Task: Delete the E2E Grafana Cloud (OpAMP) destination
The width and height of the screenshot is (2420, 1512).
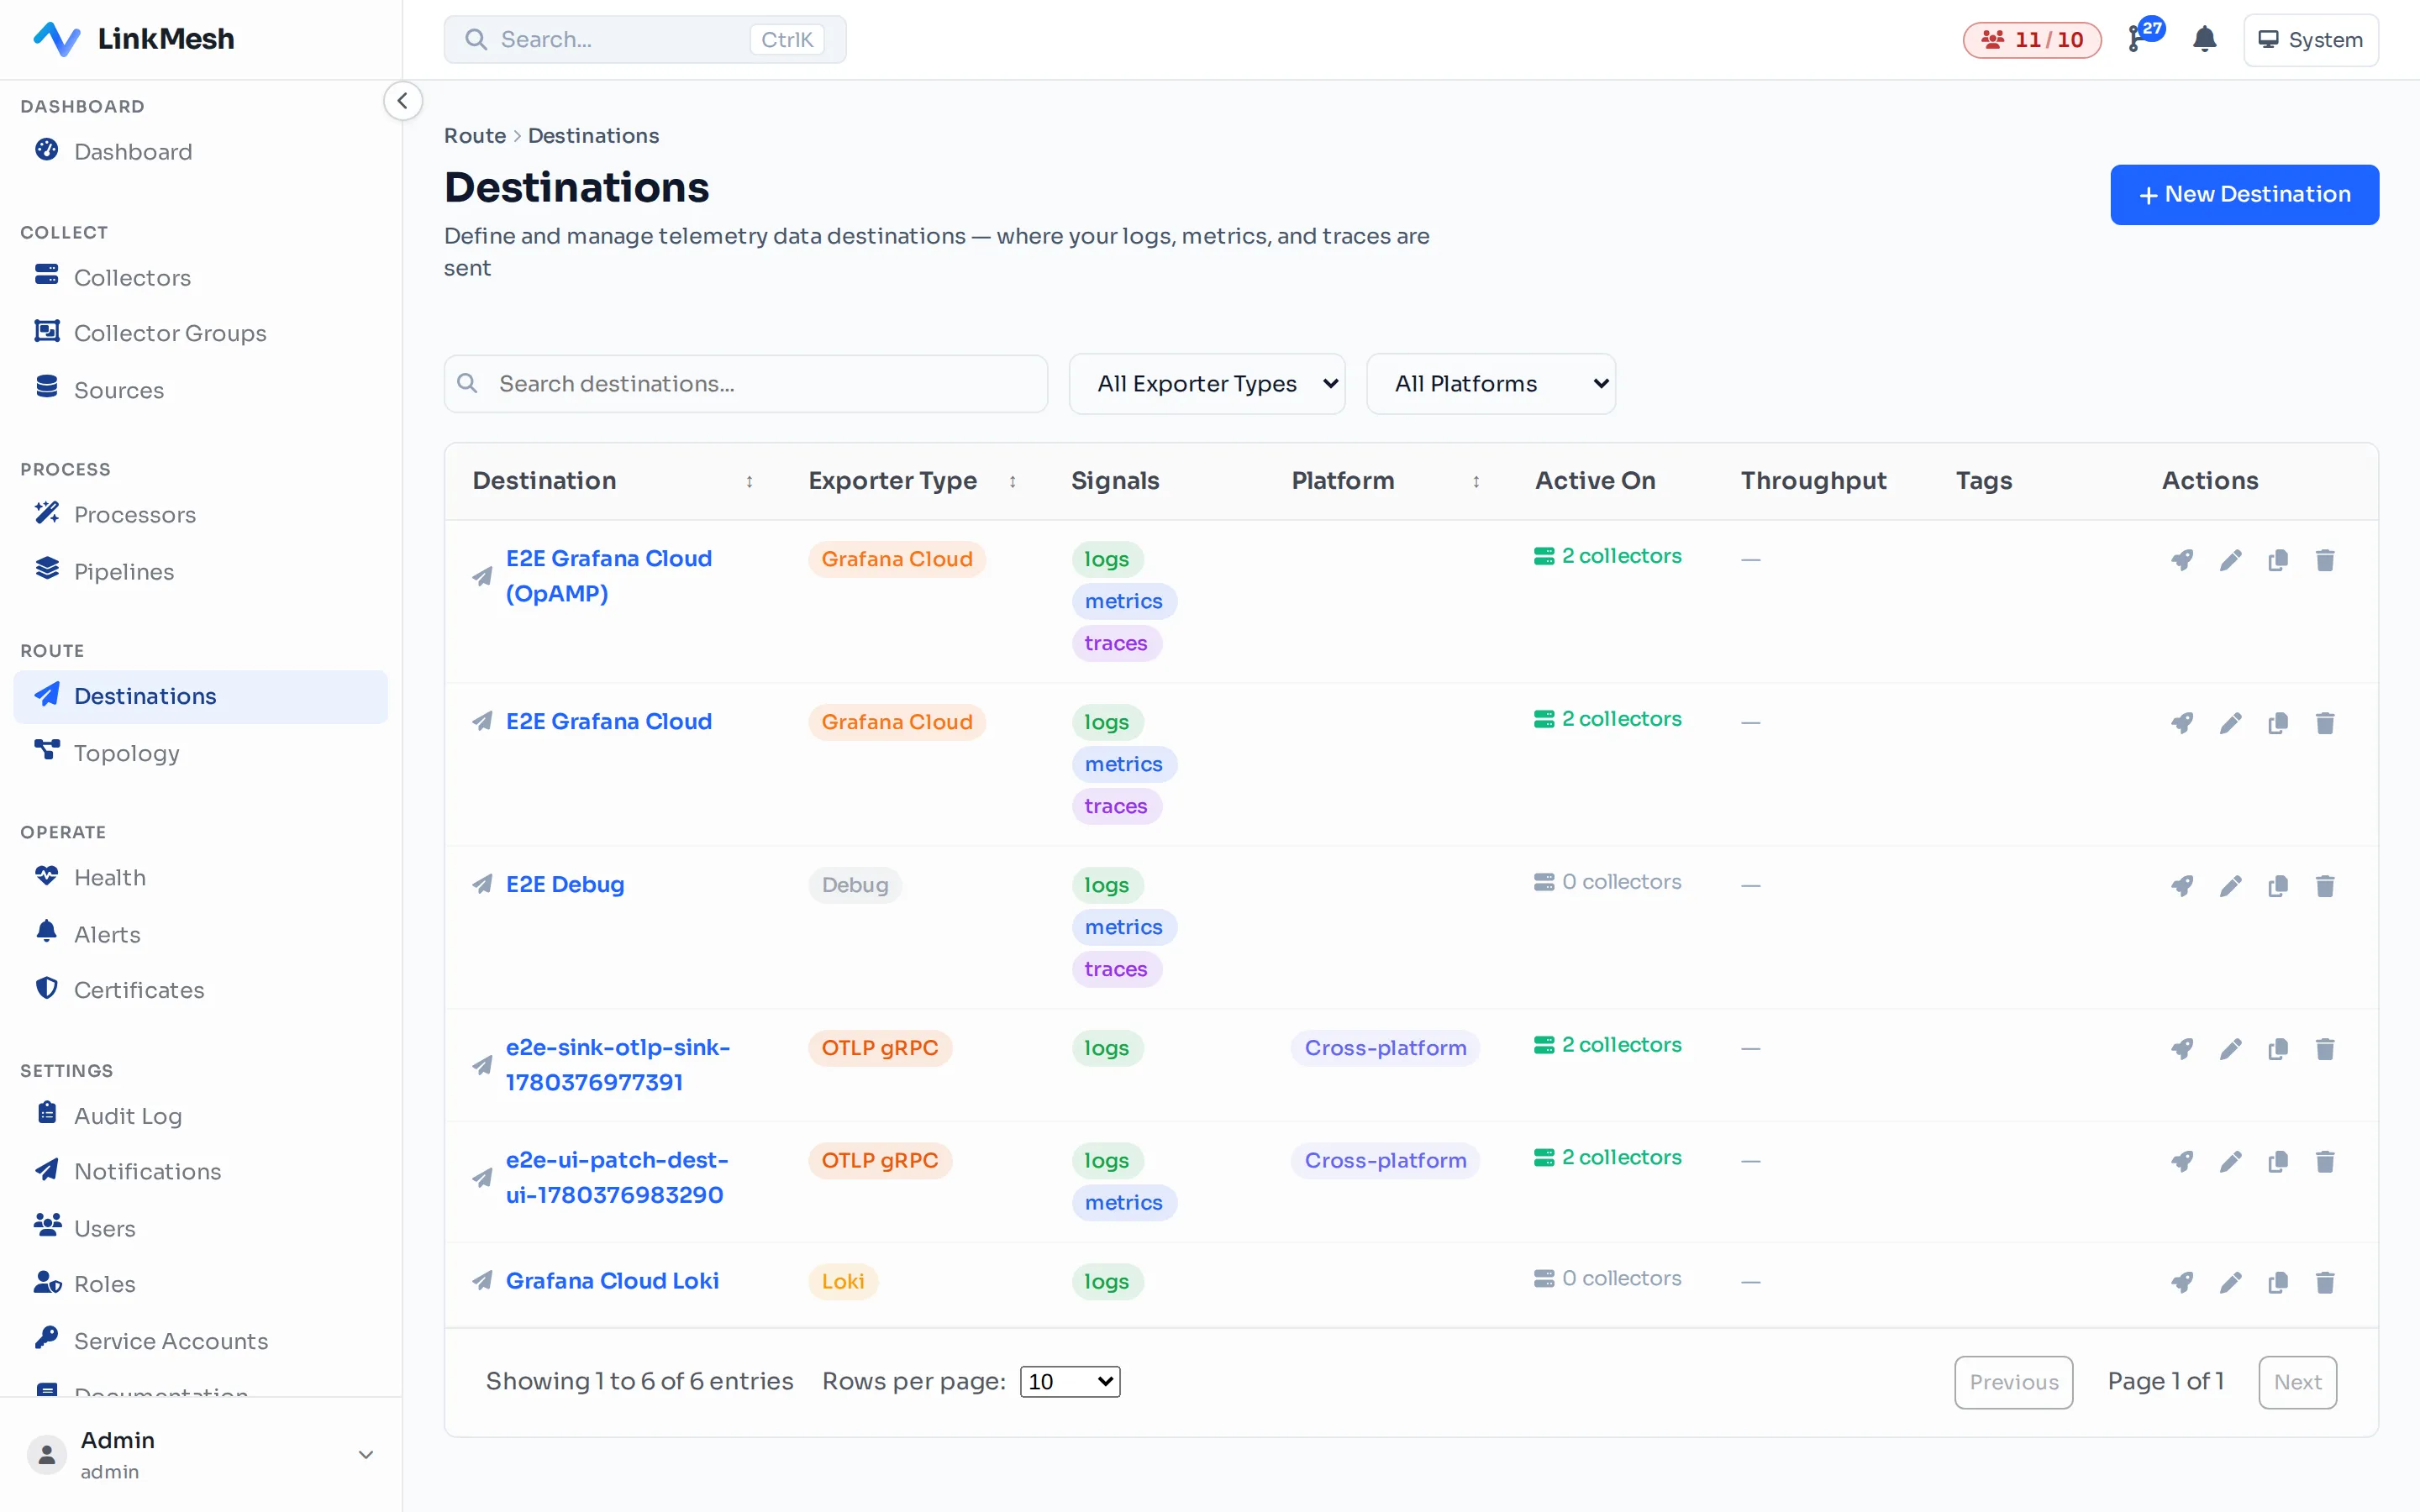Action: pos(2325,560)
